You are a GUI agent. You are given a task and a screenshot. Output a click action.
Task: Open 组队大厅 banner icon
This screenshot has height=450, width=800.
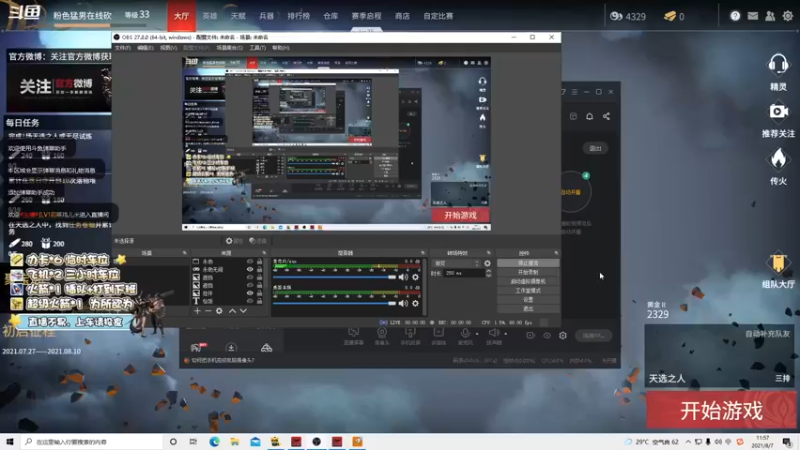[778, 263]
